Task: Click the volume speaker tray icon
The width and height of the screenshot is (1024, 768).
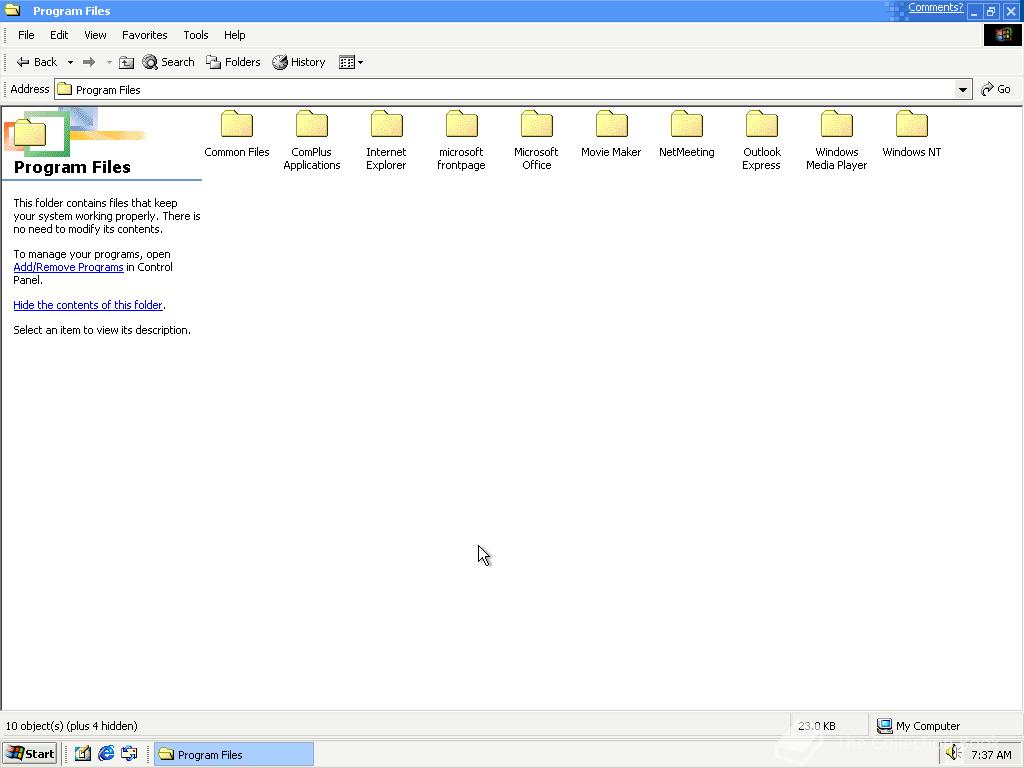Action: [x=953, y=753]
